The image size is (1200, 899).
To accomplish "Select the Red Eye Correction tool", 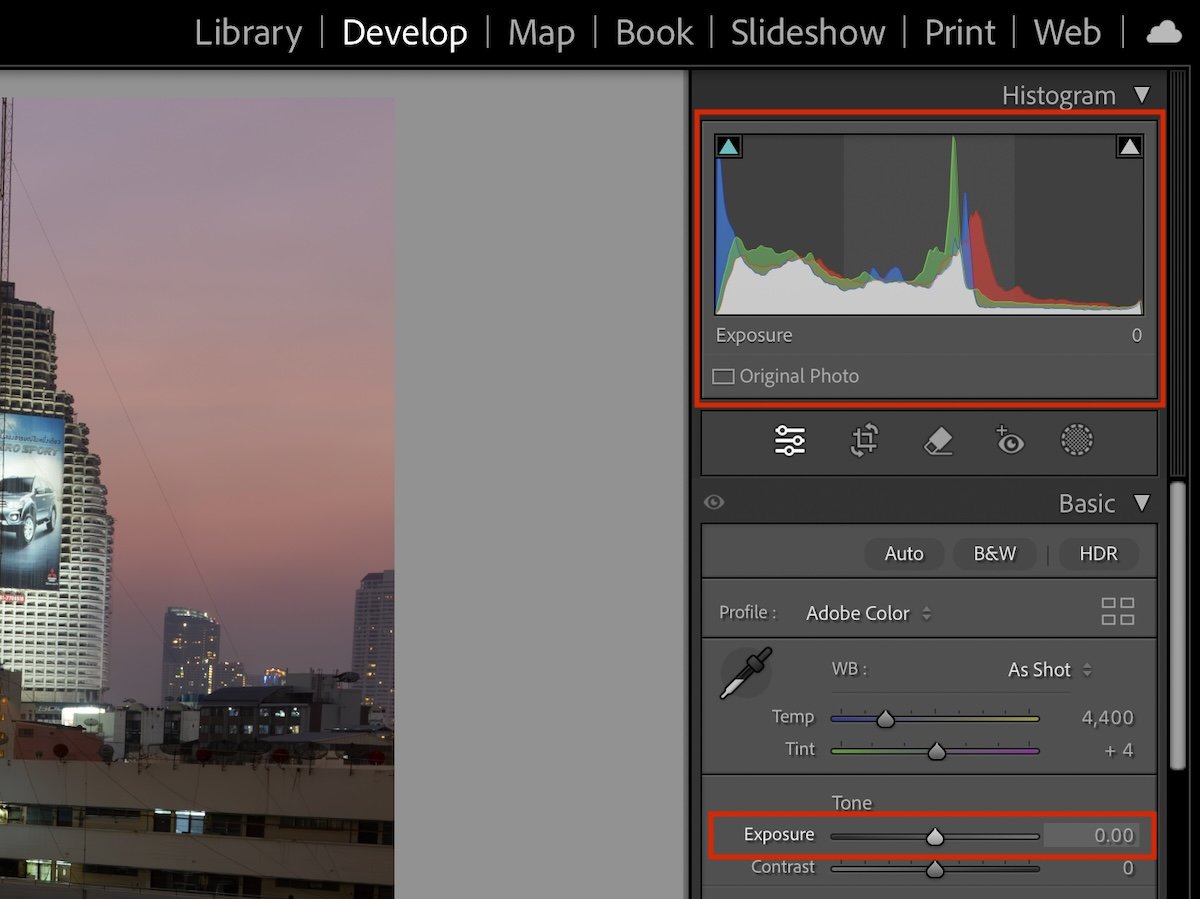I will point(1009,440).
